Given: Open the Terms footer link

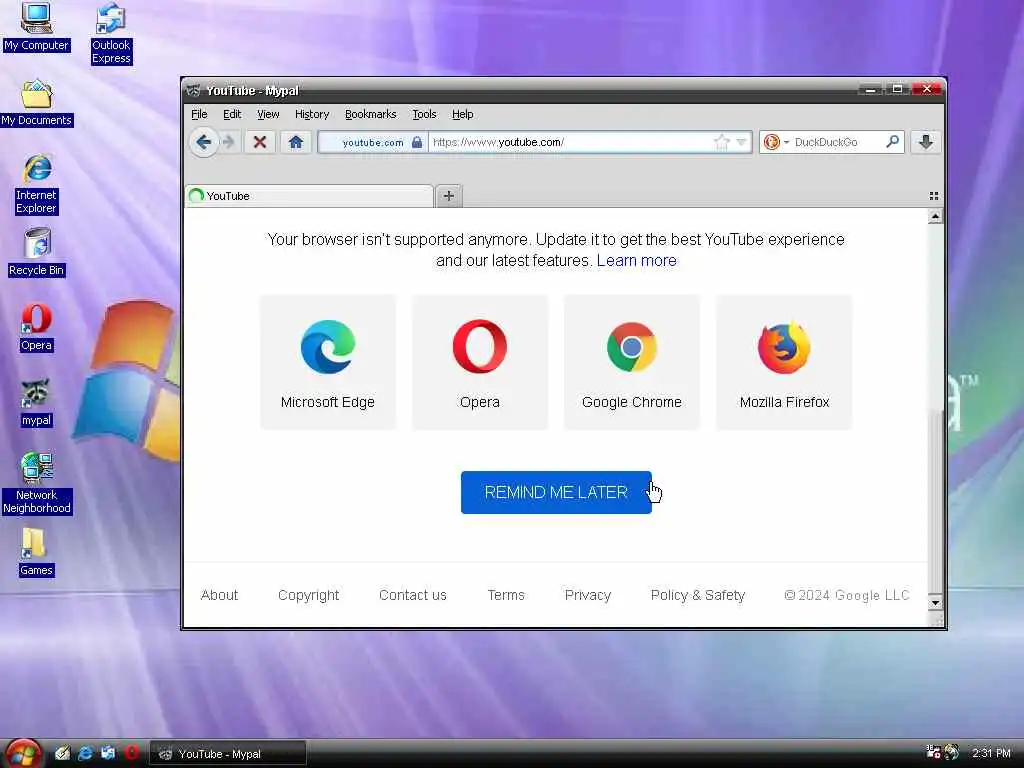Looking at the screenshot, I should [505, 595].
